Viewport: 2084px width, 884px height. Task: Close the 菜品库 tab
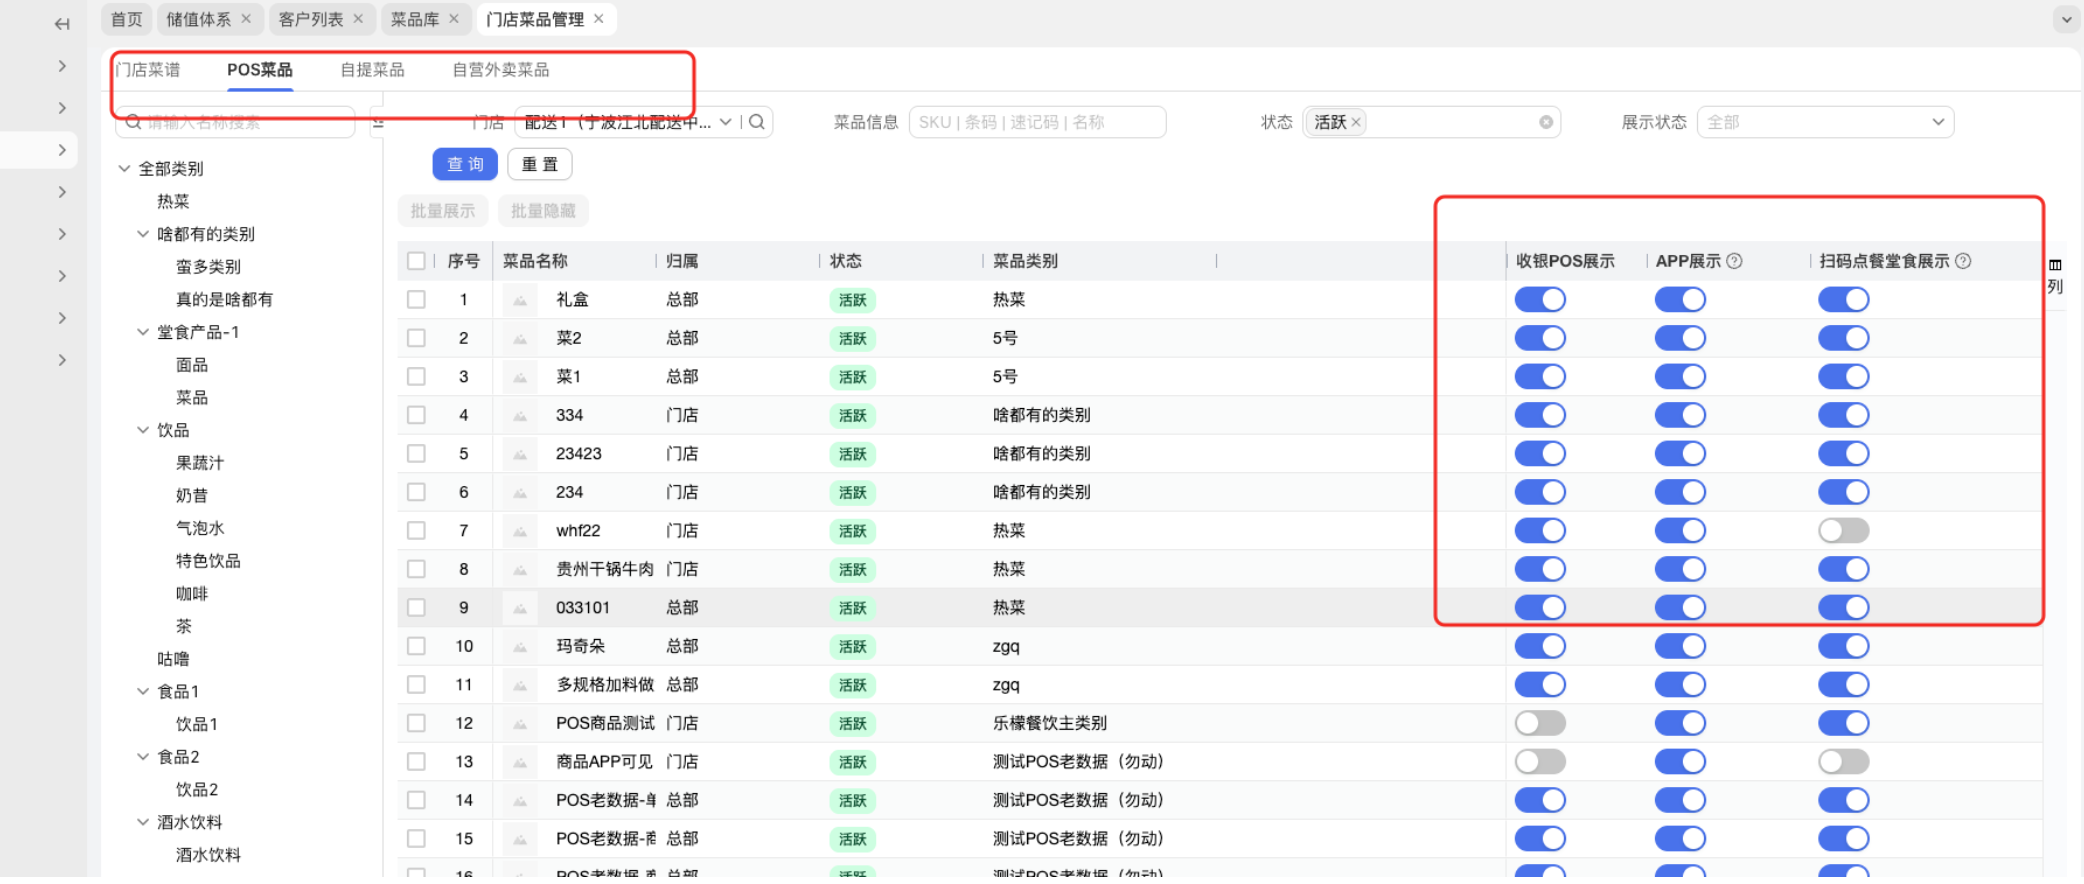pos(454,19)
